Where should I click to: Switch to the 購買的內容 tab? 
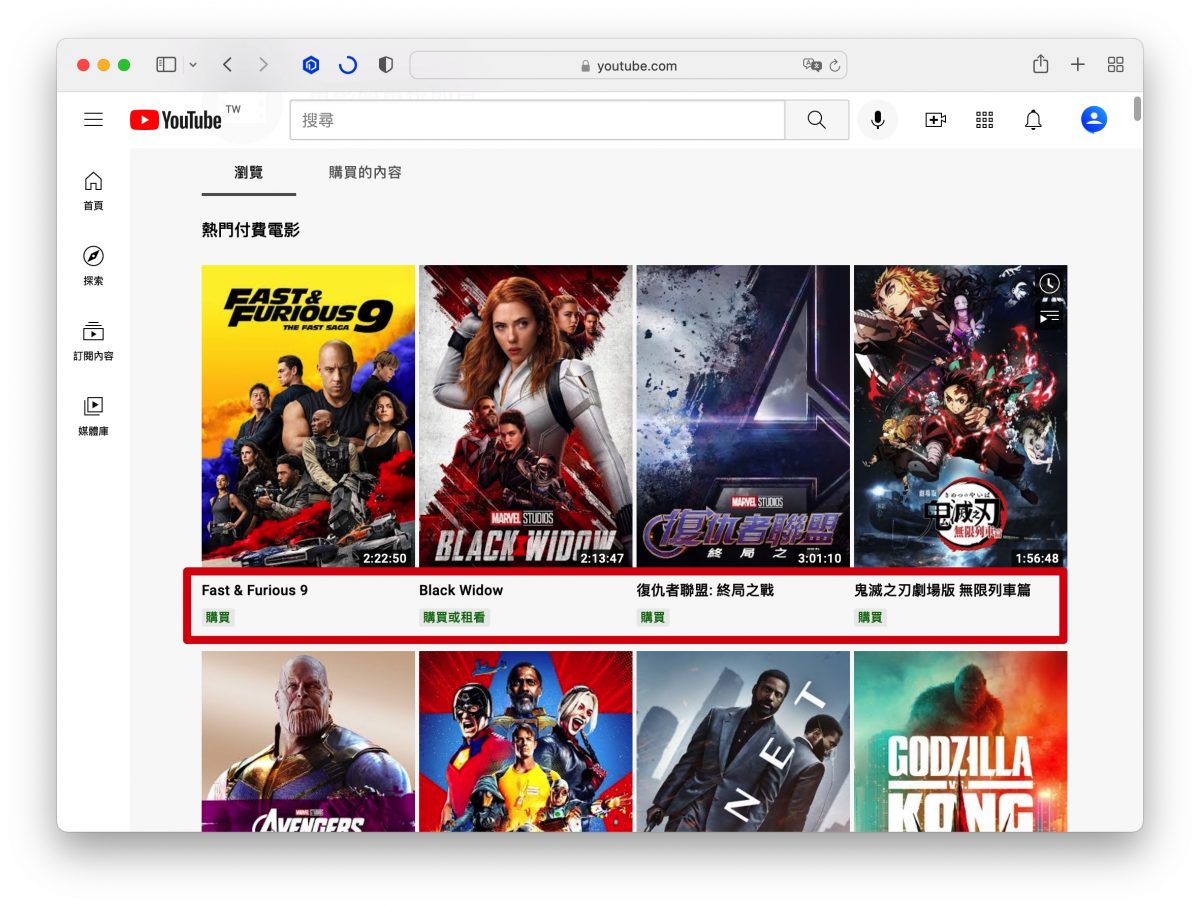coord(365,172)
